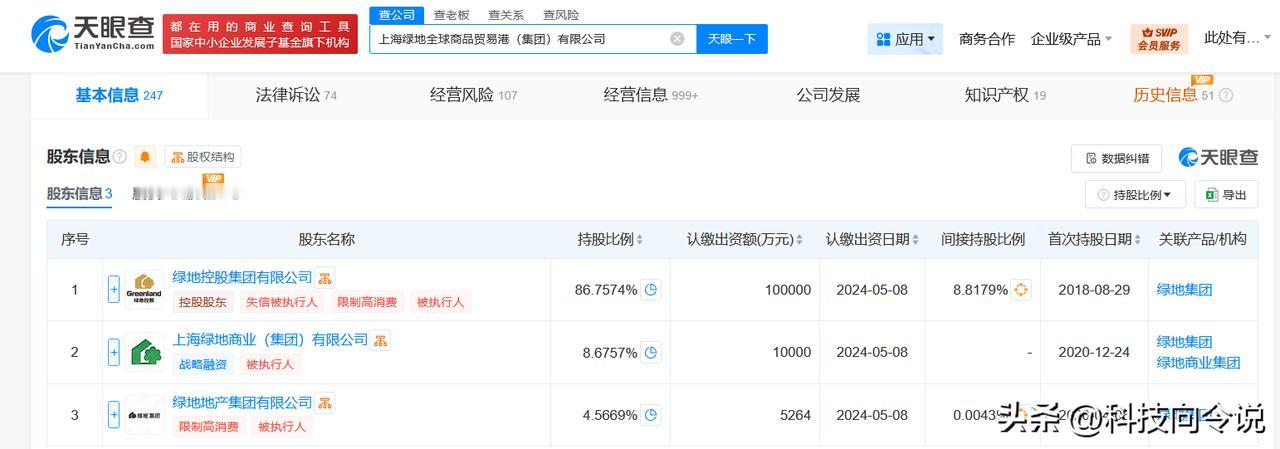Viewport: 1280px width, 449px height.
Task: Click 限制高消费 tag under 绿地控股集团
Action: click(367, 301)
